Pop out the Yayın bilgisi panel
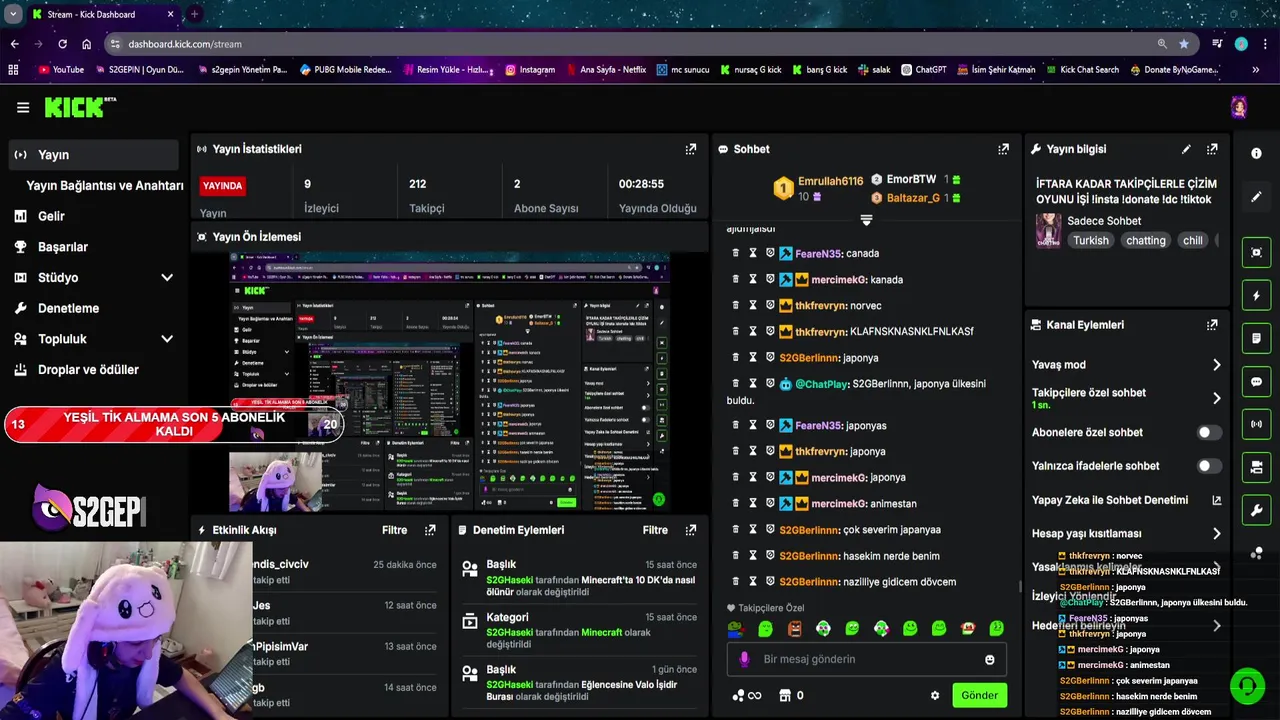This screenshot has height=720, width=1280. [x=1212, y=149]
